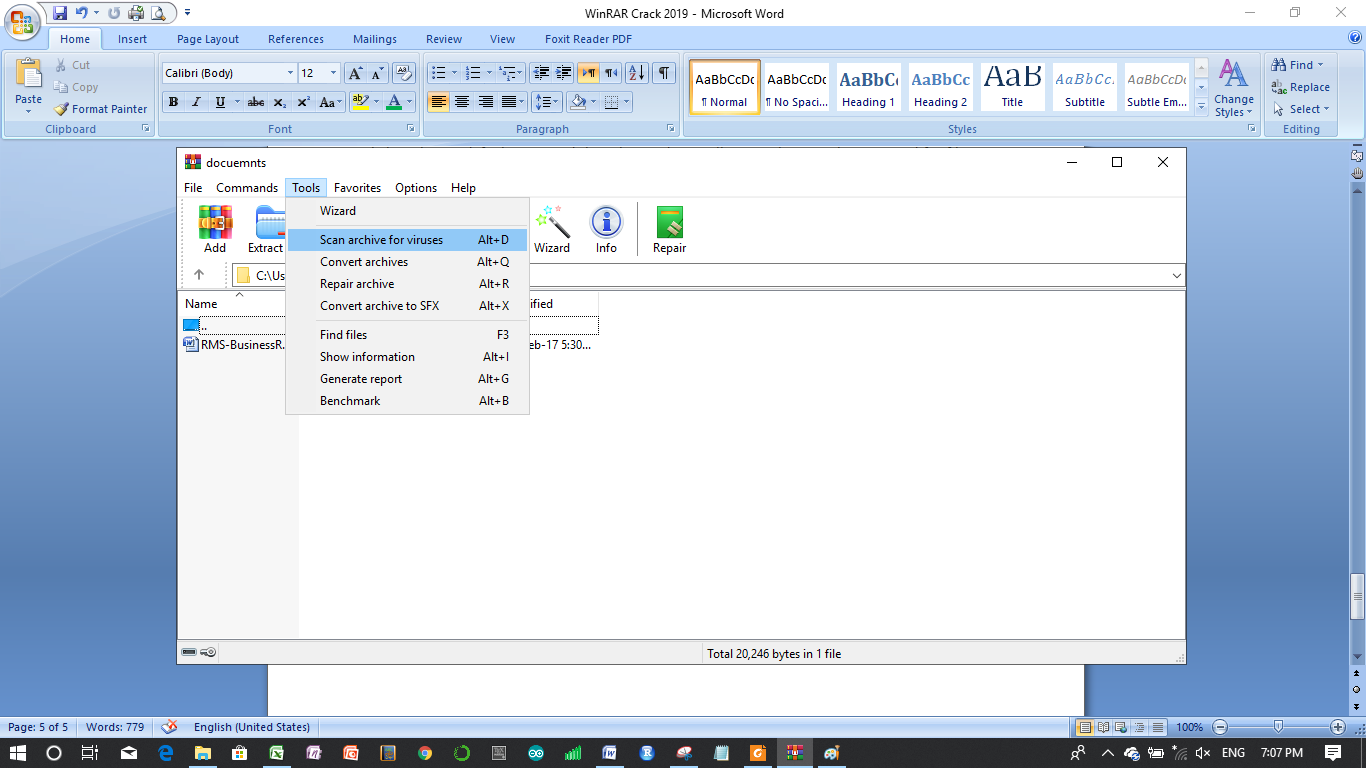Apply strikethrough formatting
This screenshot has height=768, width=1366.
pos(256,102)
